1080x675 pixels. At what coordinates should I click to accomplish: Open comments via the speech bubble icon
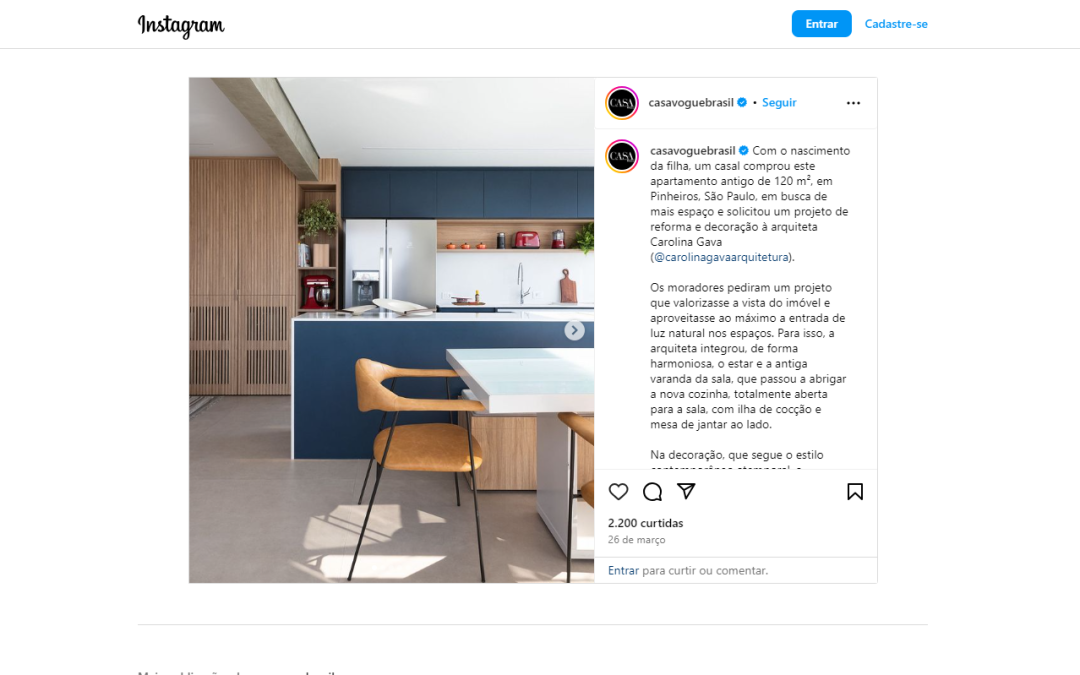click(652, 491)
